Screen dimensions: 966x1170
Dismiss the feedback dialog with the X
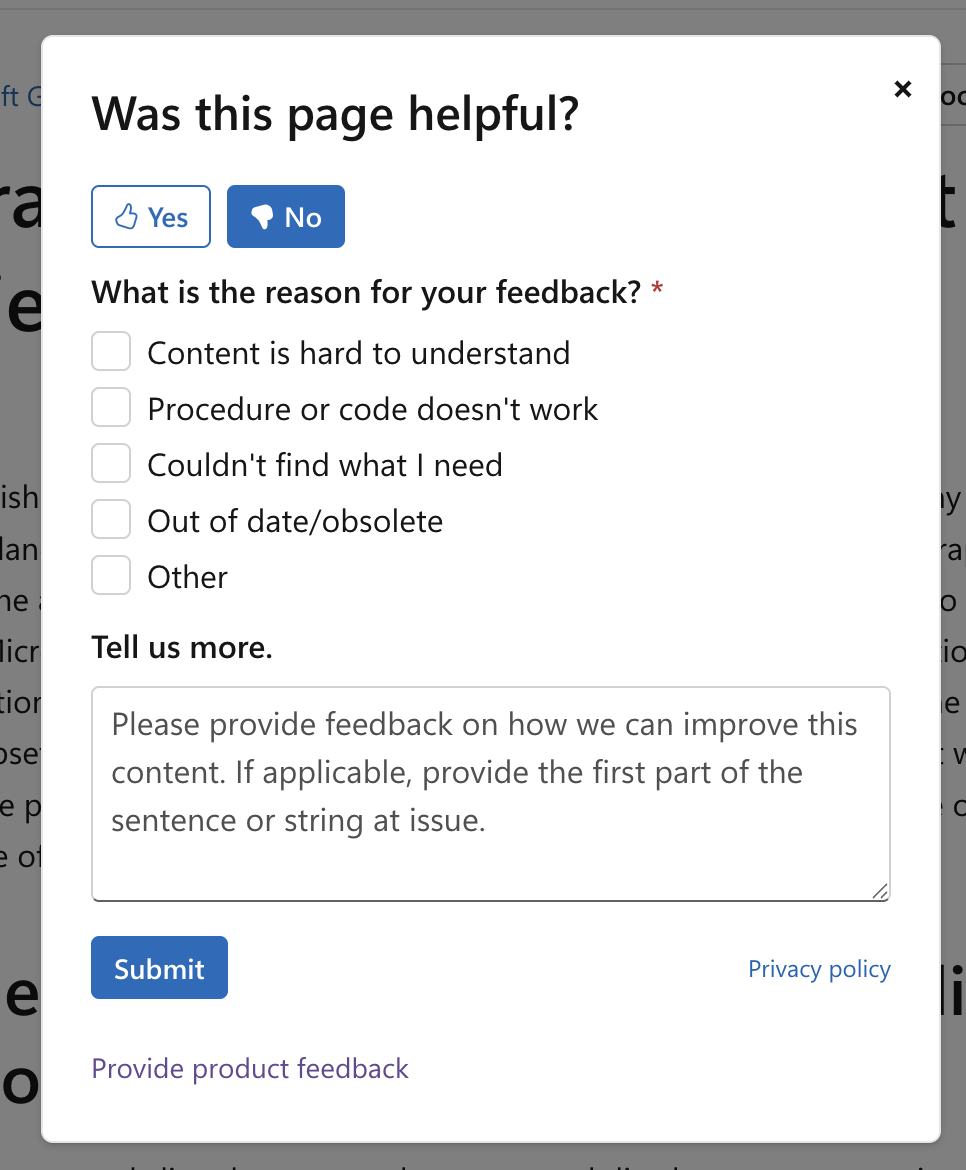coord(903,89)
